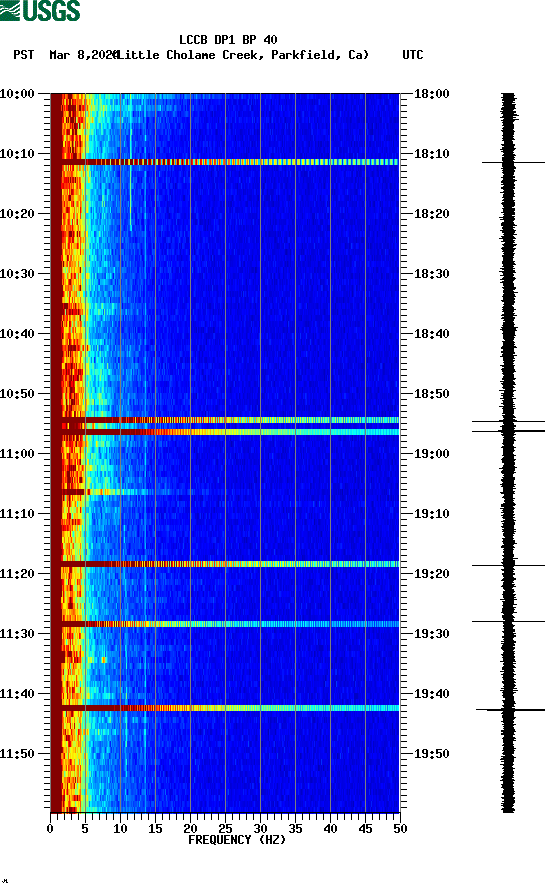Click the FREQUENCY (HZ) axis label

point(237,840)
